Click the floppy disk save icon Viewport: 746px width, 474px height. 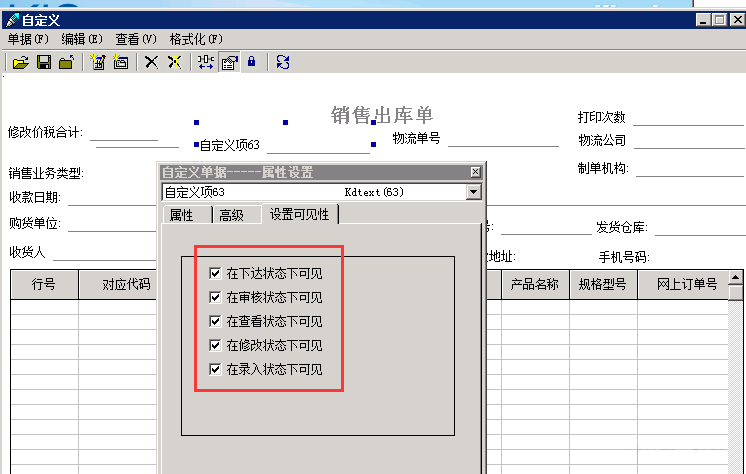click(44, 62)
